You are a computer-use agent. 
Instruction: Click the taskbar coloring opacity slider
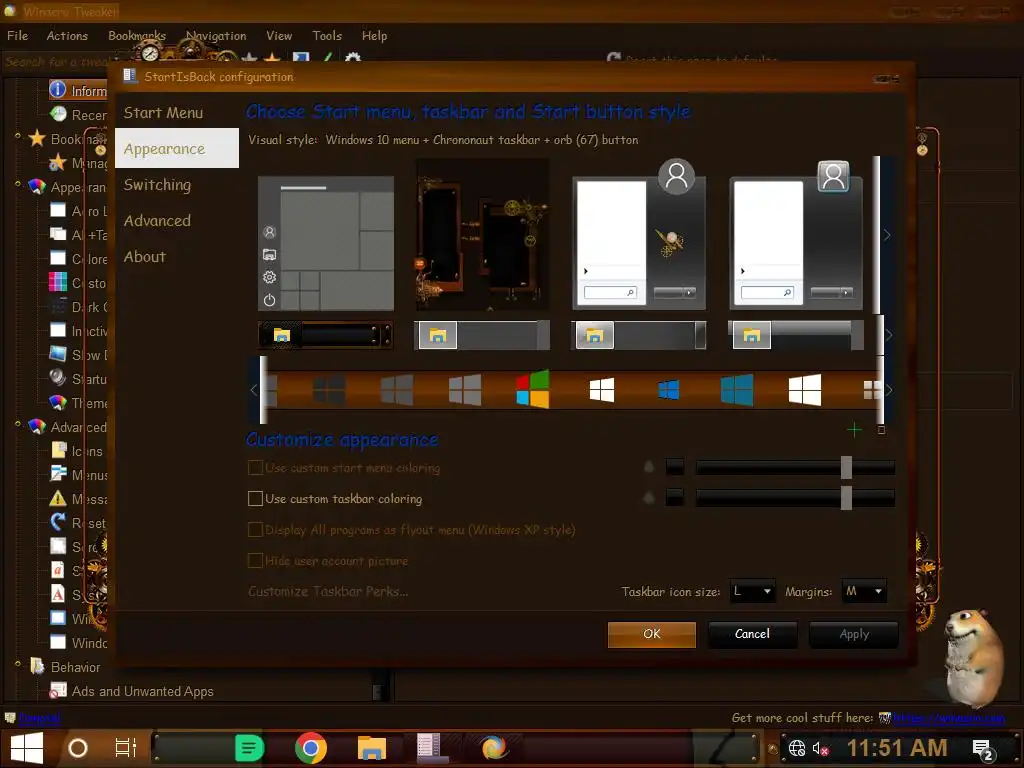pyautogui.click(x=795, y=498)
